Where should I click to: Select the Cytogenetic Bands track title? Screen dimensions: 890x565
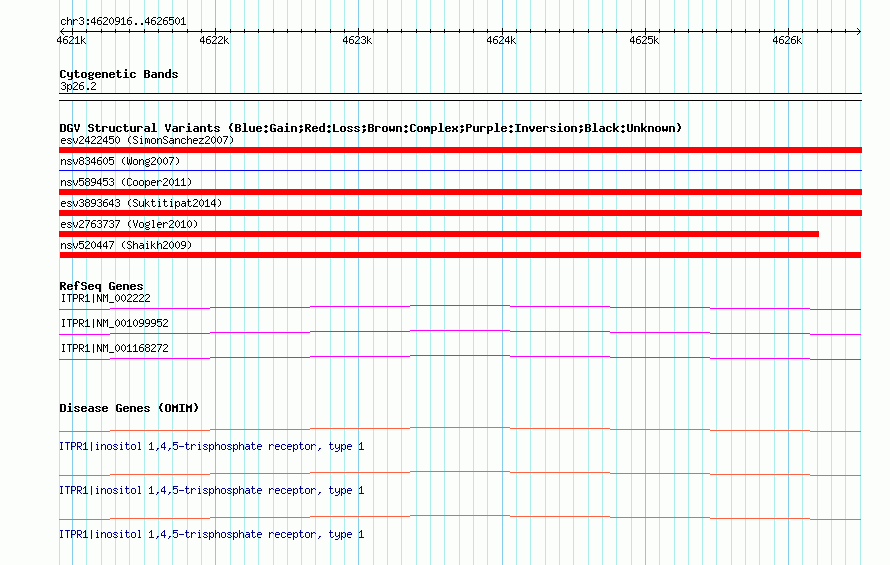[x=119, y=74]
